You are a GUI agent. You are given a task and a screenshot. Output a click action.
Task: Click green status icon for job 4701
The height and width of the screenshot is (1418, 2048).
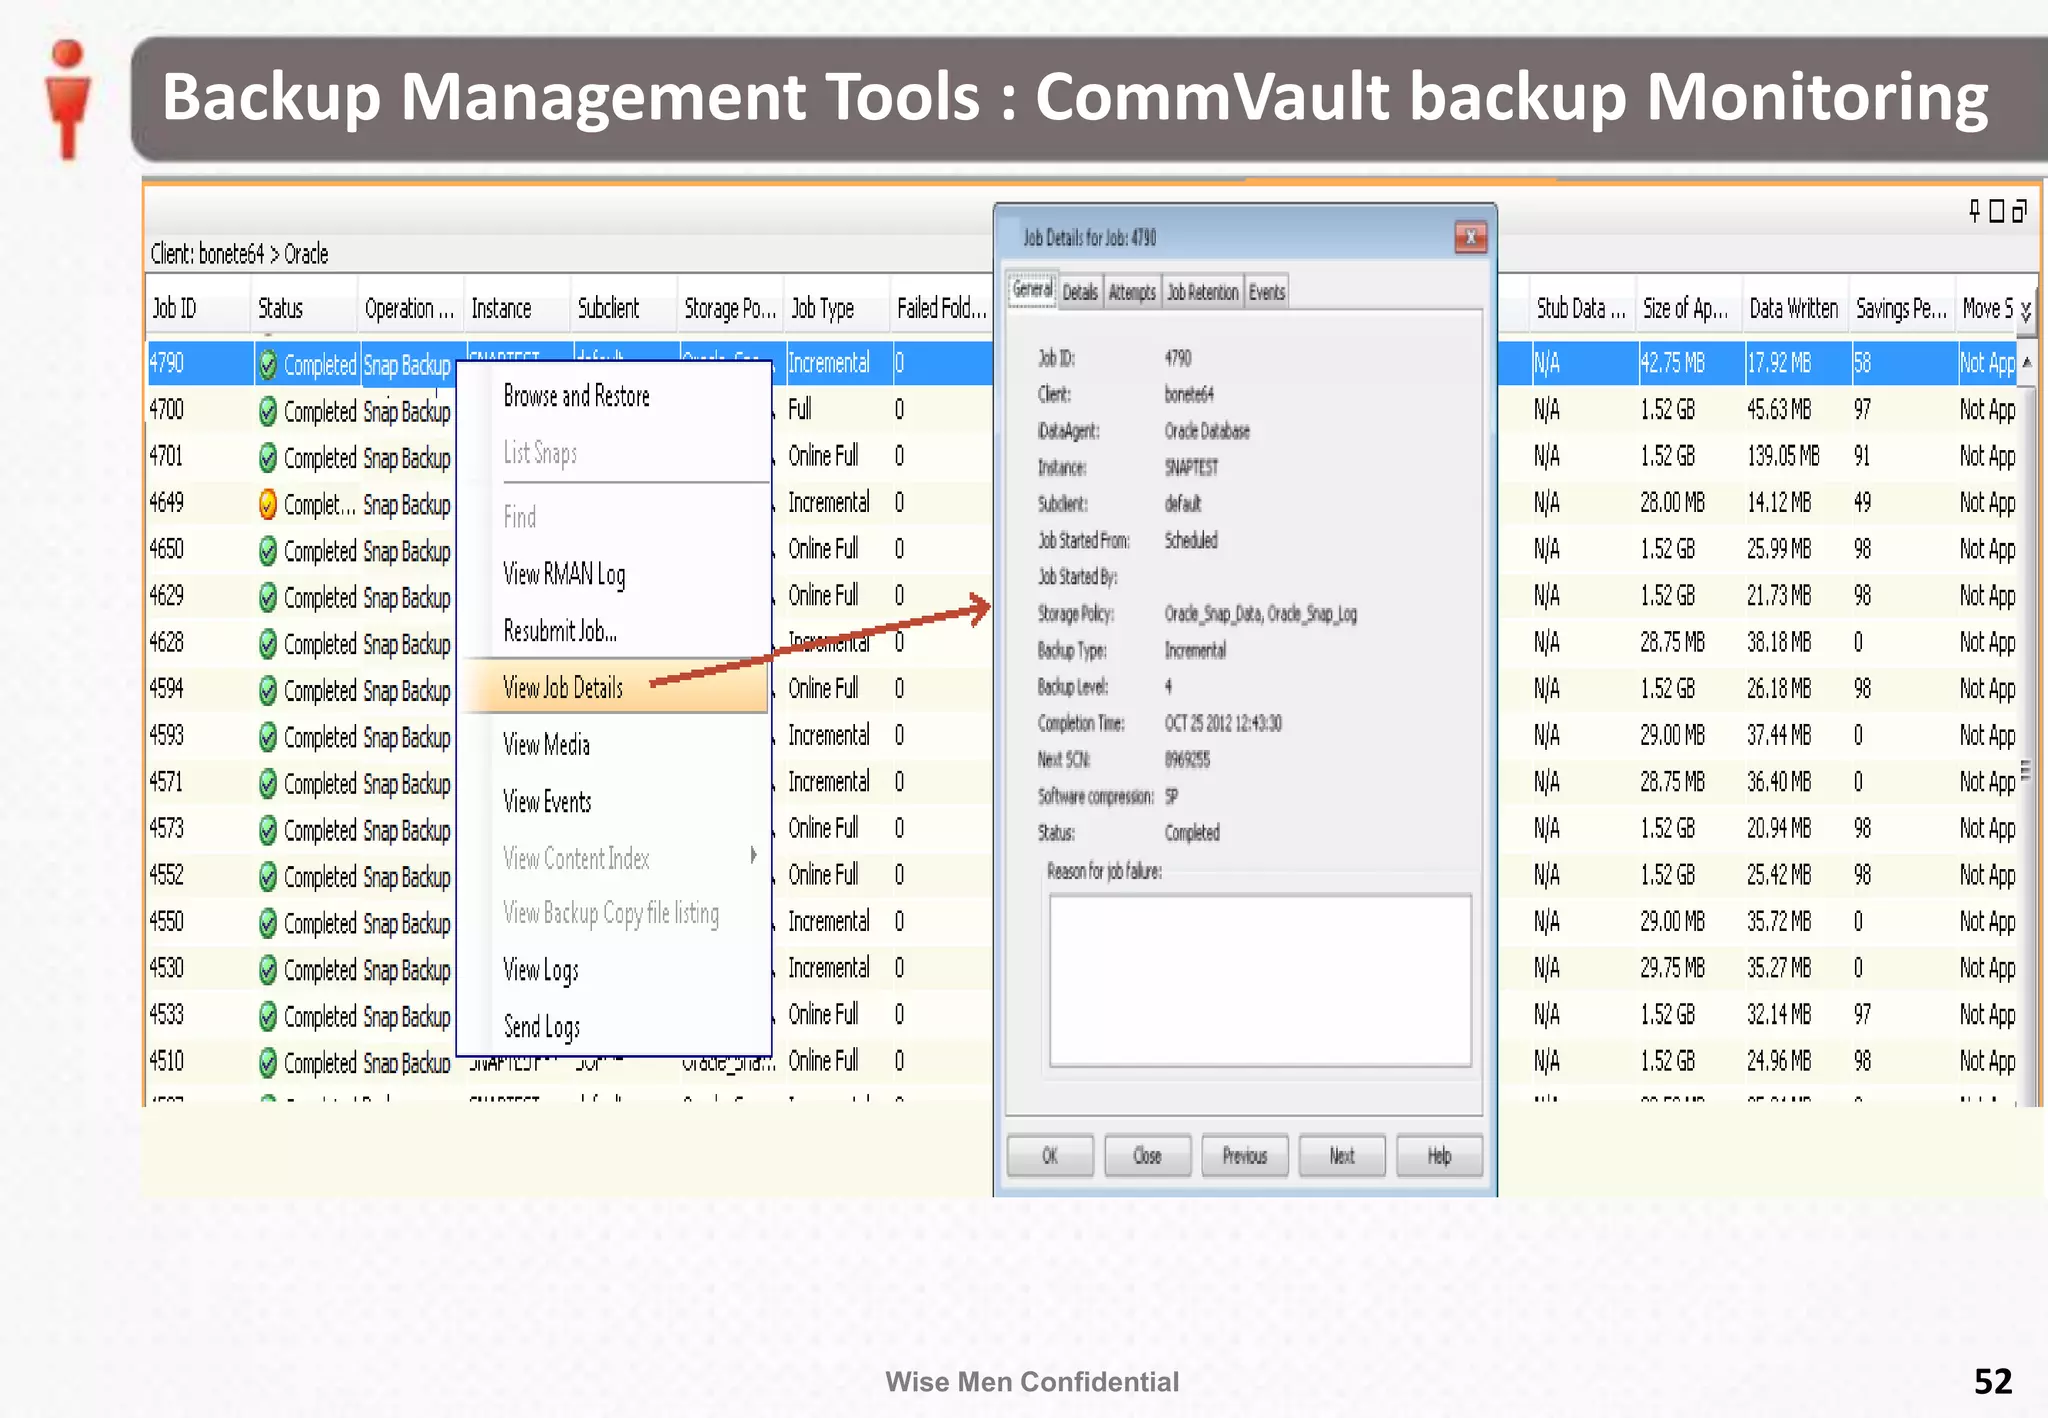267,458
